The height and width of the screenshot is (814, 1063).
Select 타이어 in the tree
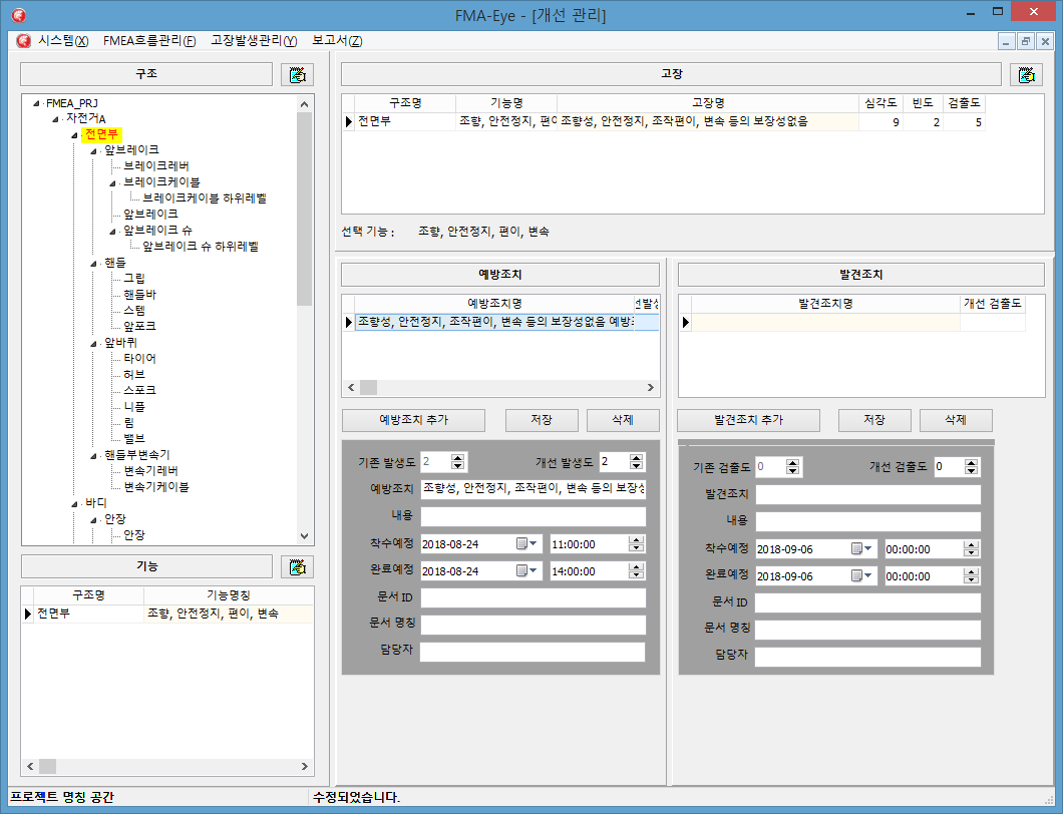coord(139,359)
